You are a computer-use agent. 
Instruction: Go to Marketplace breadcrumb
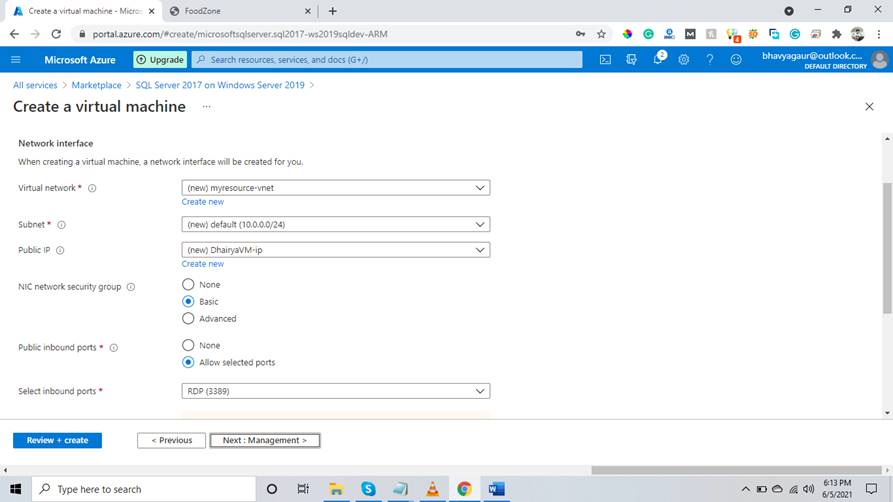pos(96,85)
